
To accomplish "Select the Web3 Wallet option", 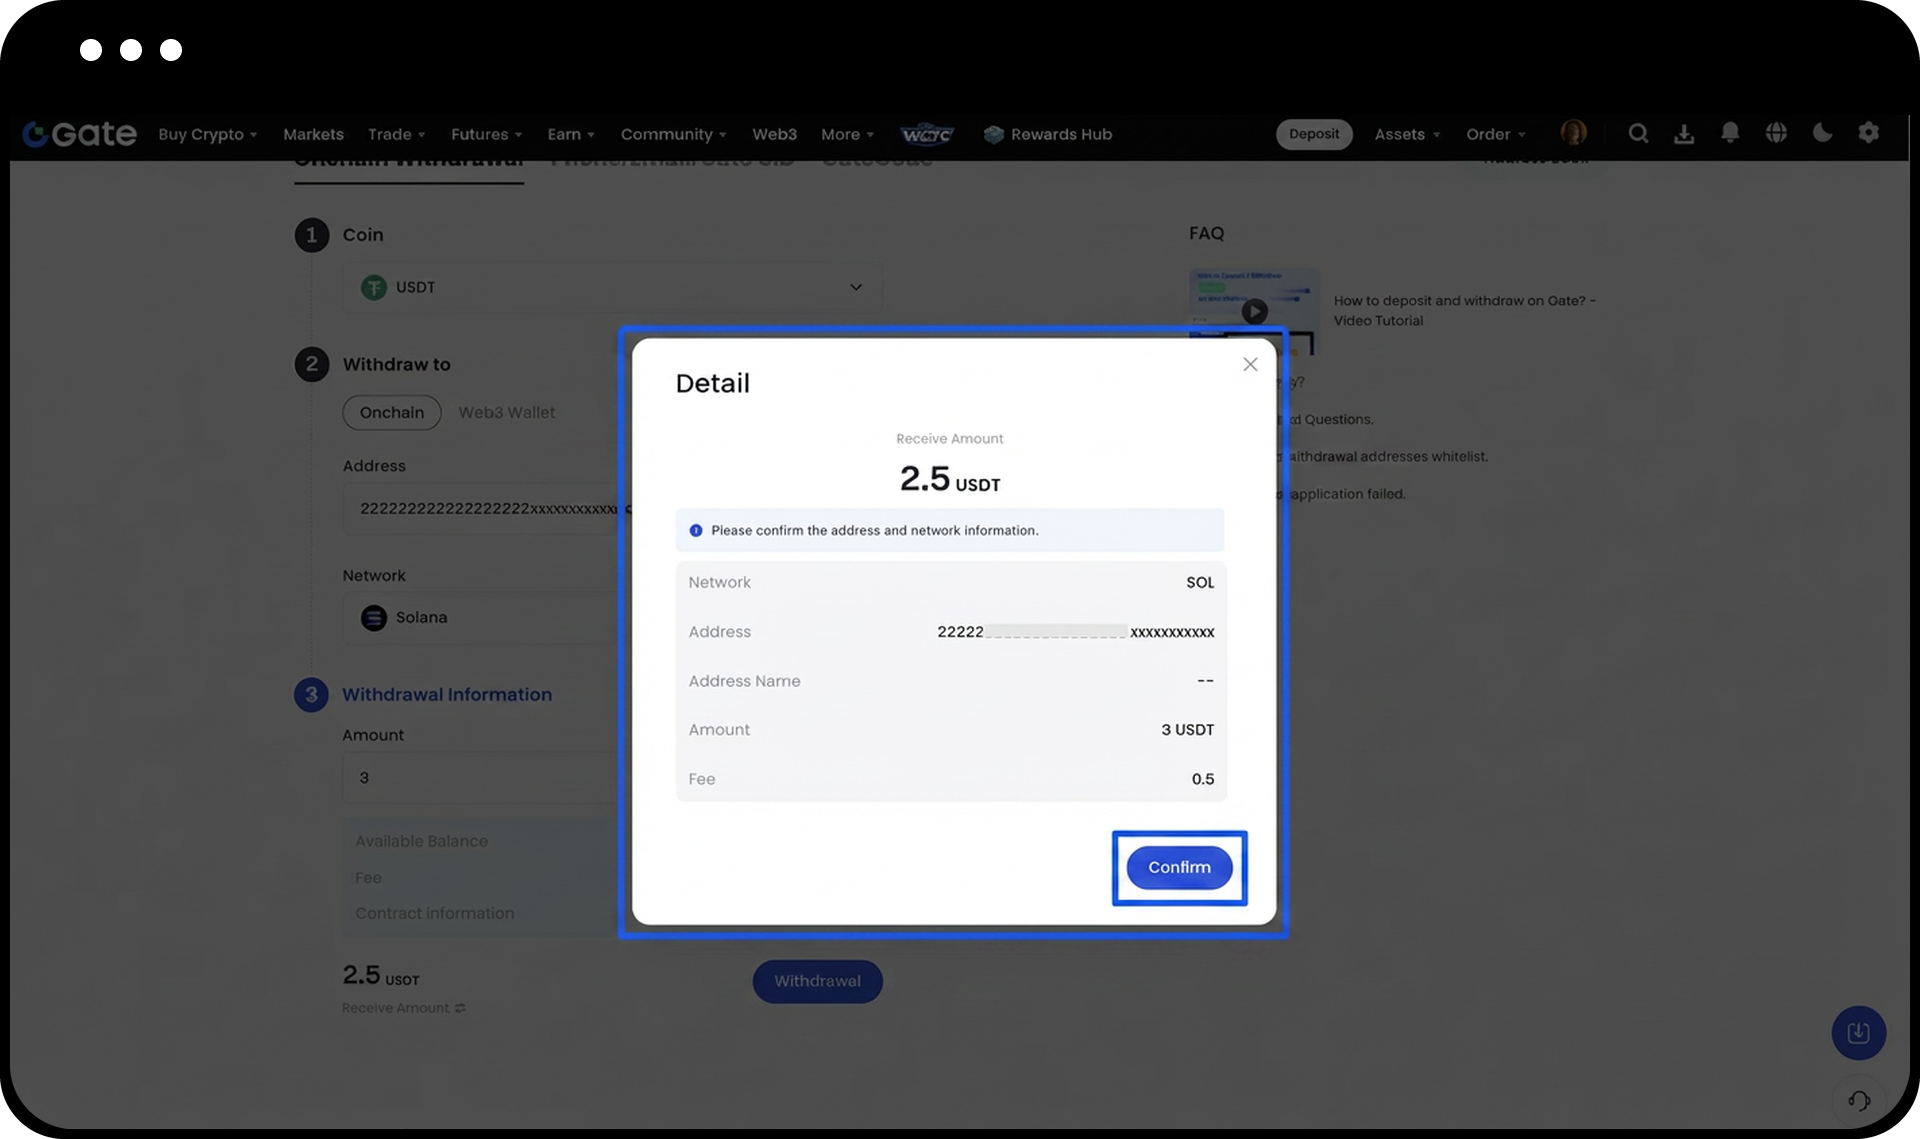I will point(506,412).
